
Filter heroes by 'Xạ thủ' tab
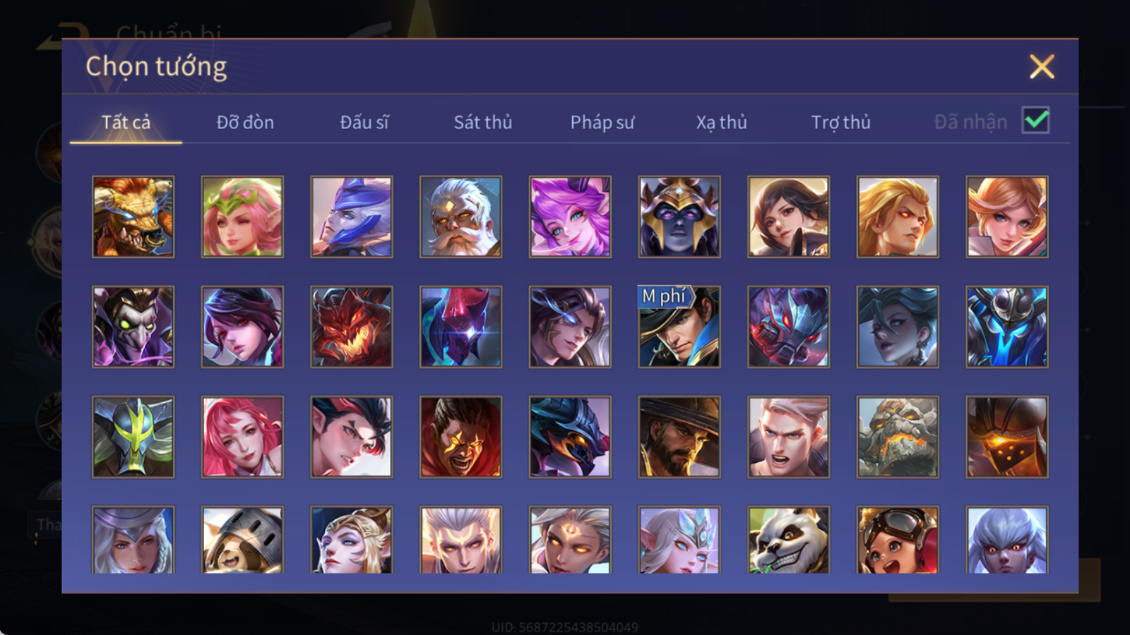coord(721,123)
